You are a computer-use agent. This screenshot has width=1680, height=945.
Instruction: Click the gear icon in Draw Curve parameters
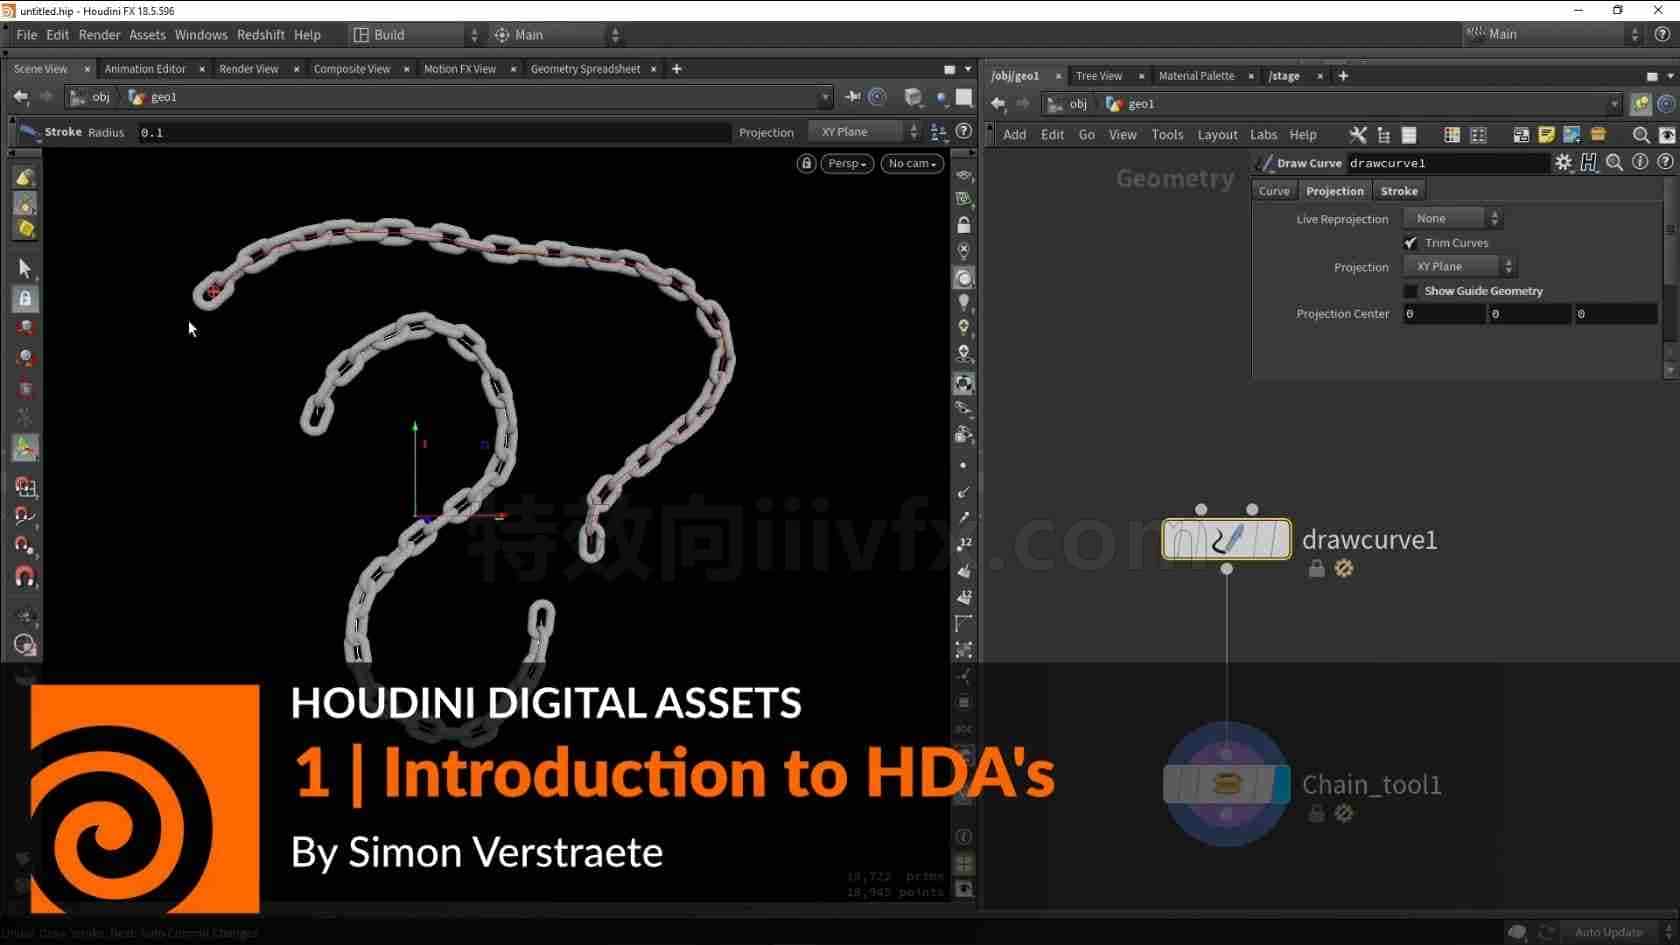pyautogui.click(x=1563, y=163)
